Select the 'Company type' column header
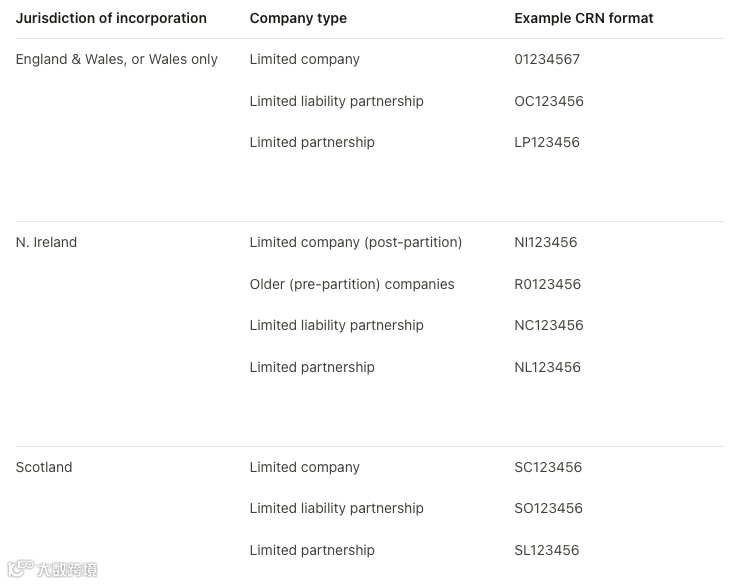 (x=298, y=18)
